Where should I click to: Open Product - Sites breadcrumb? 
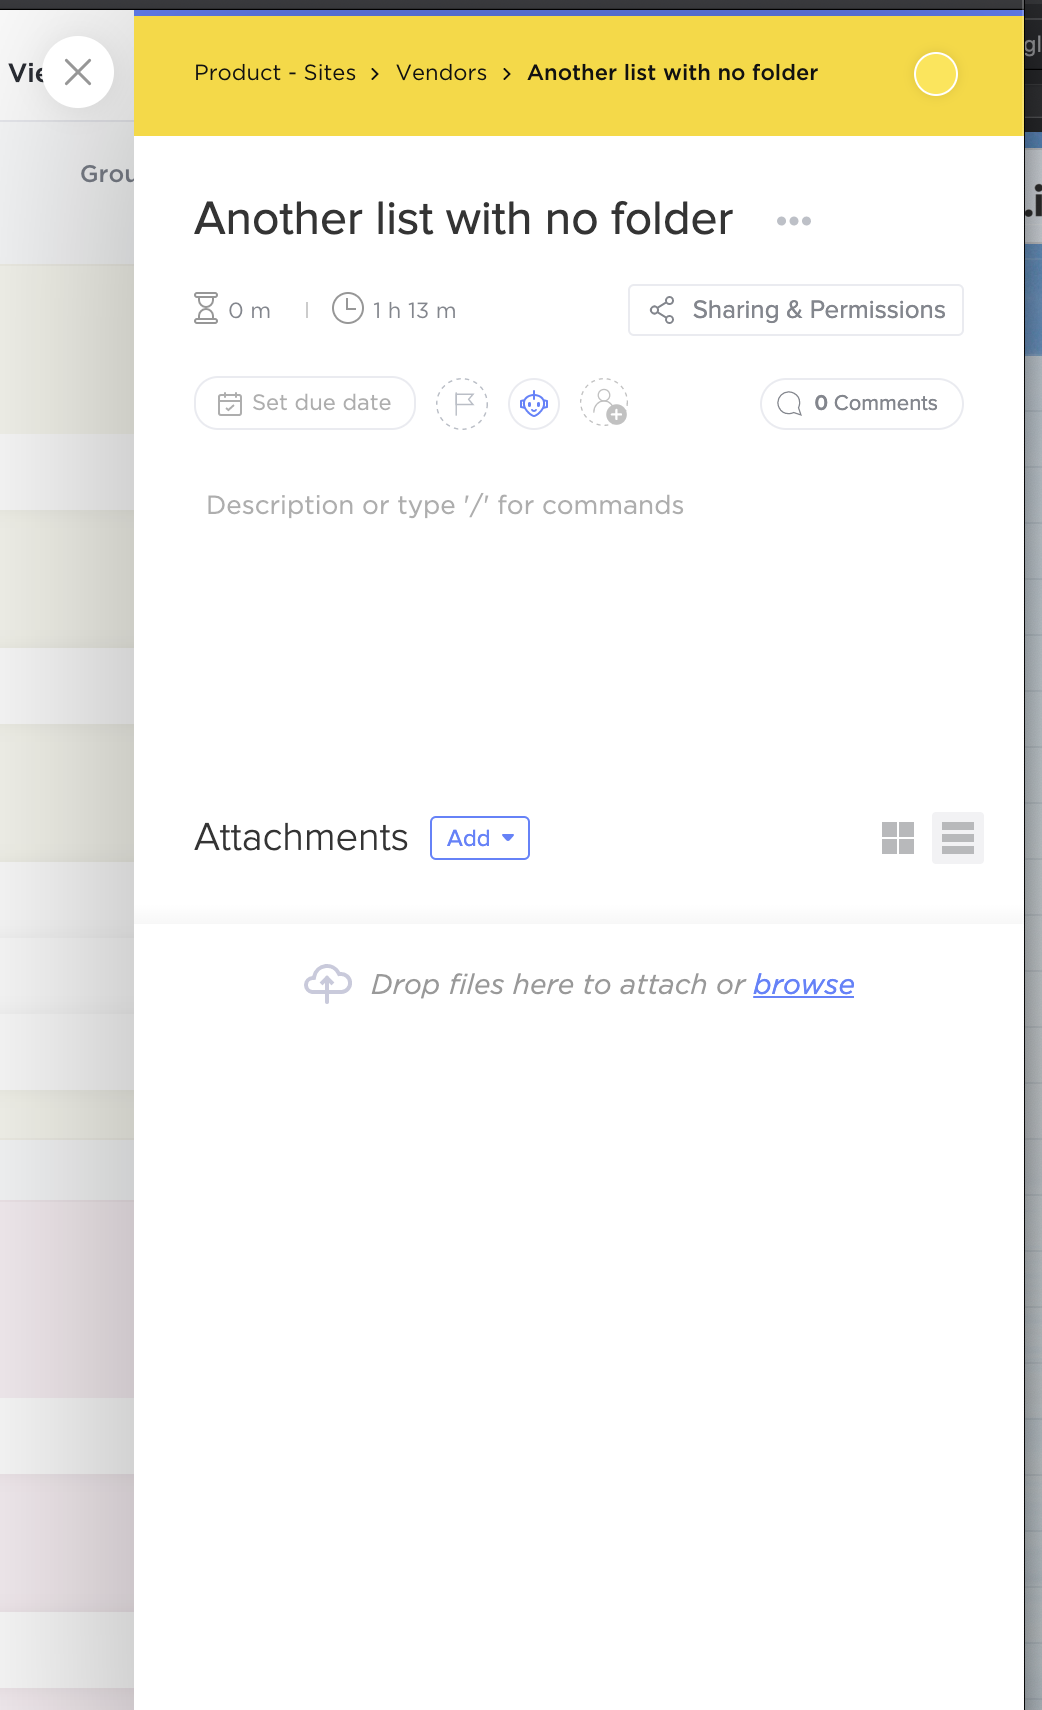click(275, 73)
